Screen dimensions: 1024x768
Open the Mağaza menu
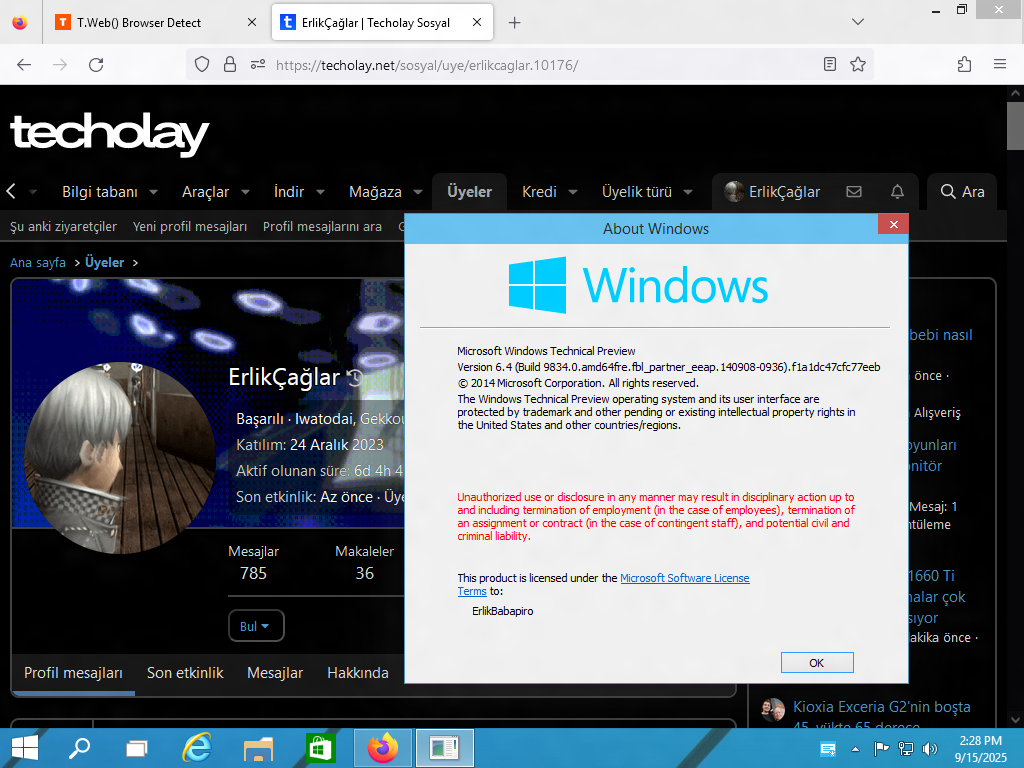(x=375, y=192)
